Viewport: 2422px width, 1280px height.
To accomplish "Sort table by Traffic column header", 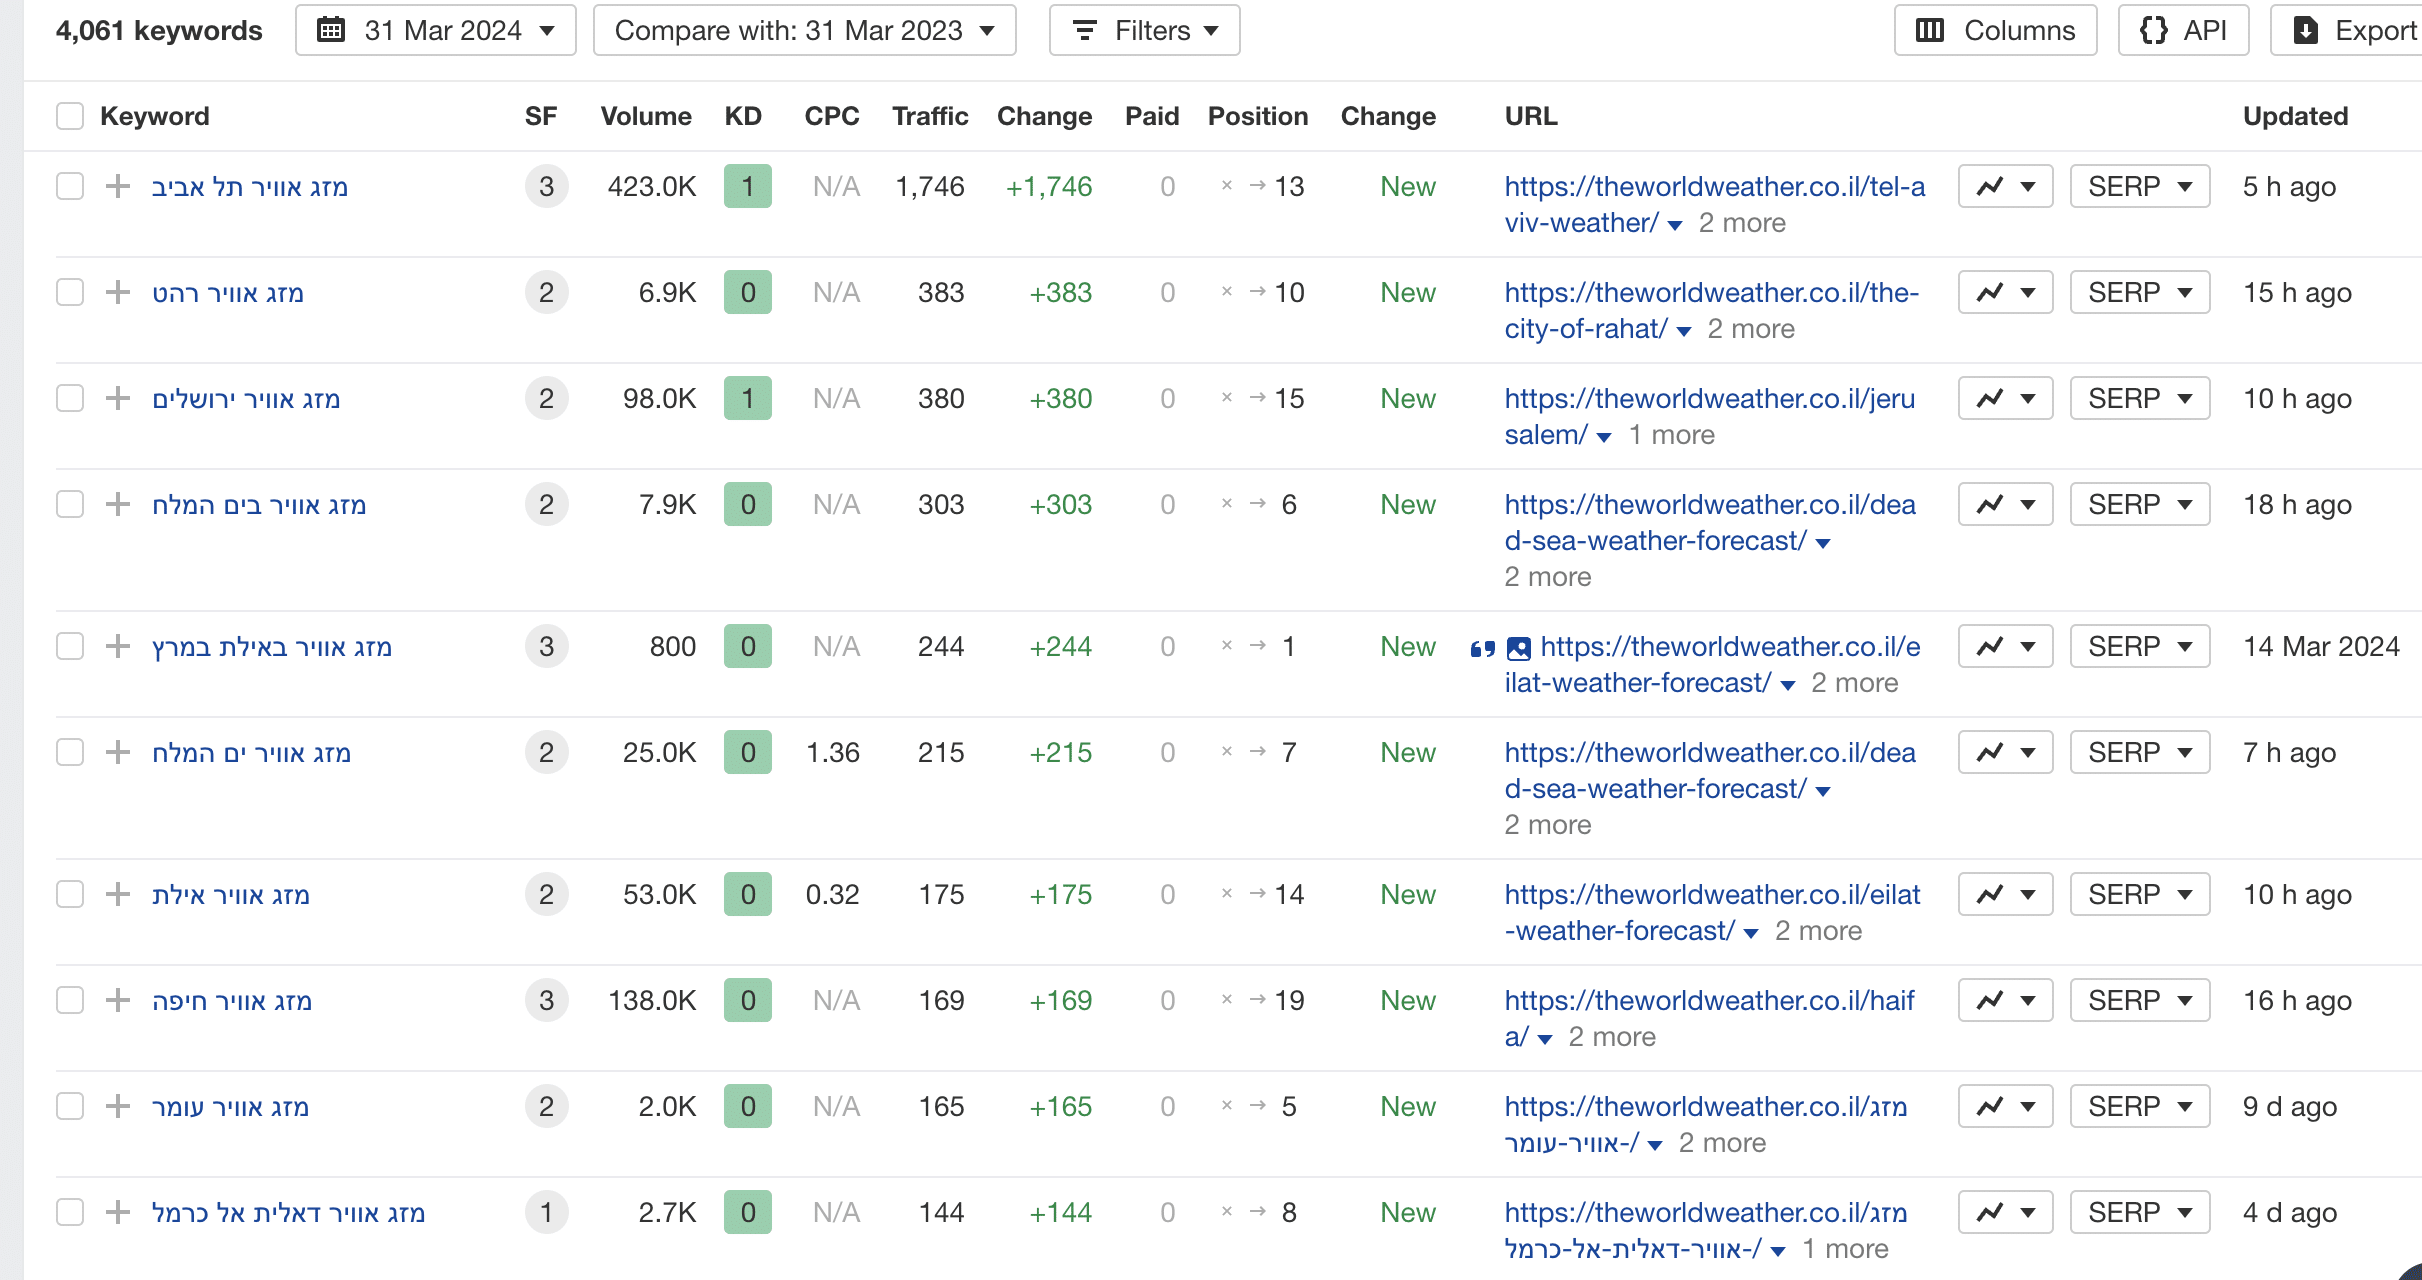I will (x=930, y=116).
